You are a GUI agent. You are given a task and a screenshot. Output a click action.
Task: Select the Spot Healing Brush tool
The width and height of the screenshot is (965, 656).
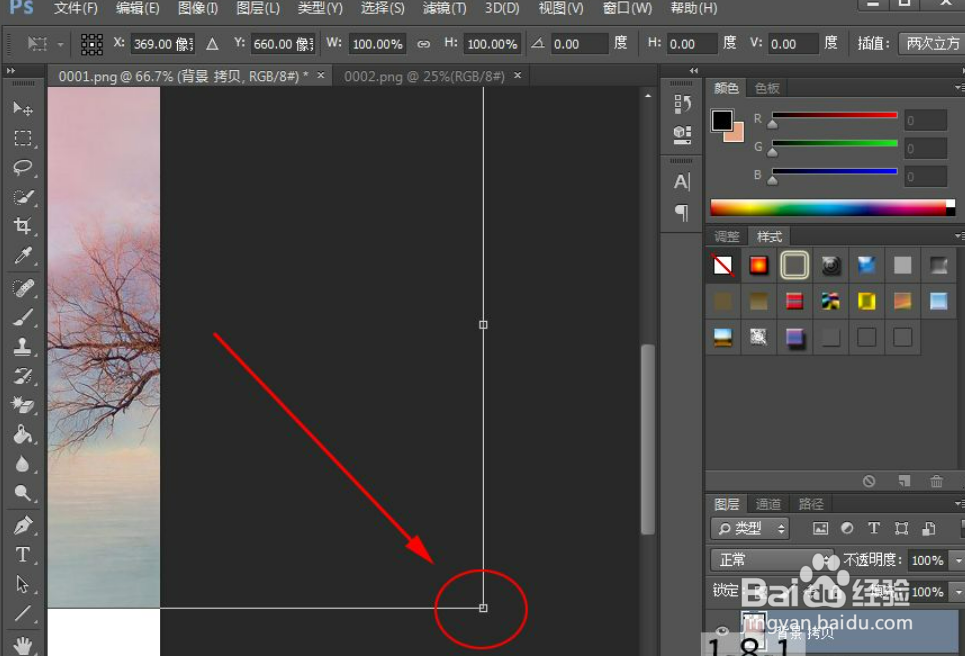coord(23,288)
